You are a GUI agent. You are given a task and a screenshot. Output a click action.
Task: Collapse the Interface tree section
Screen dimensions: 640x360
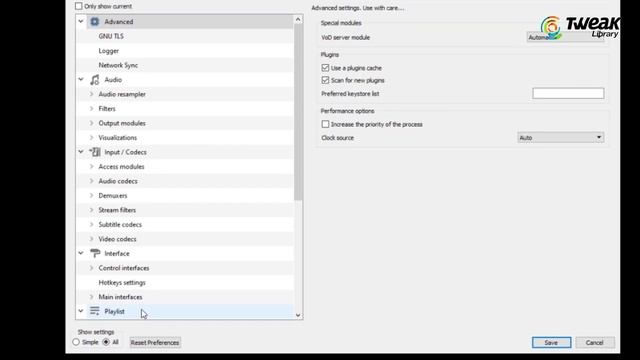click(x=81, y=253)
